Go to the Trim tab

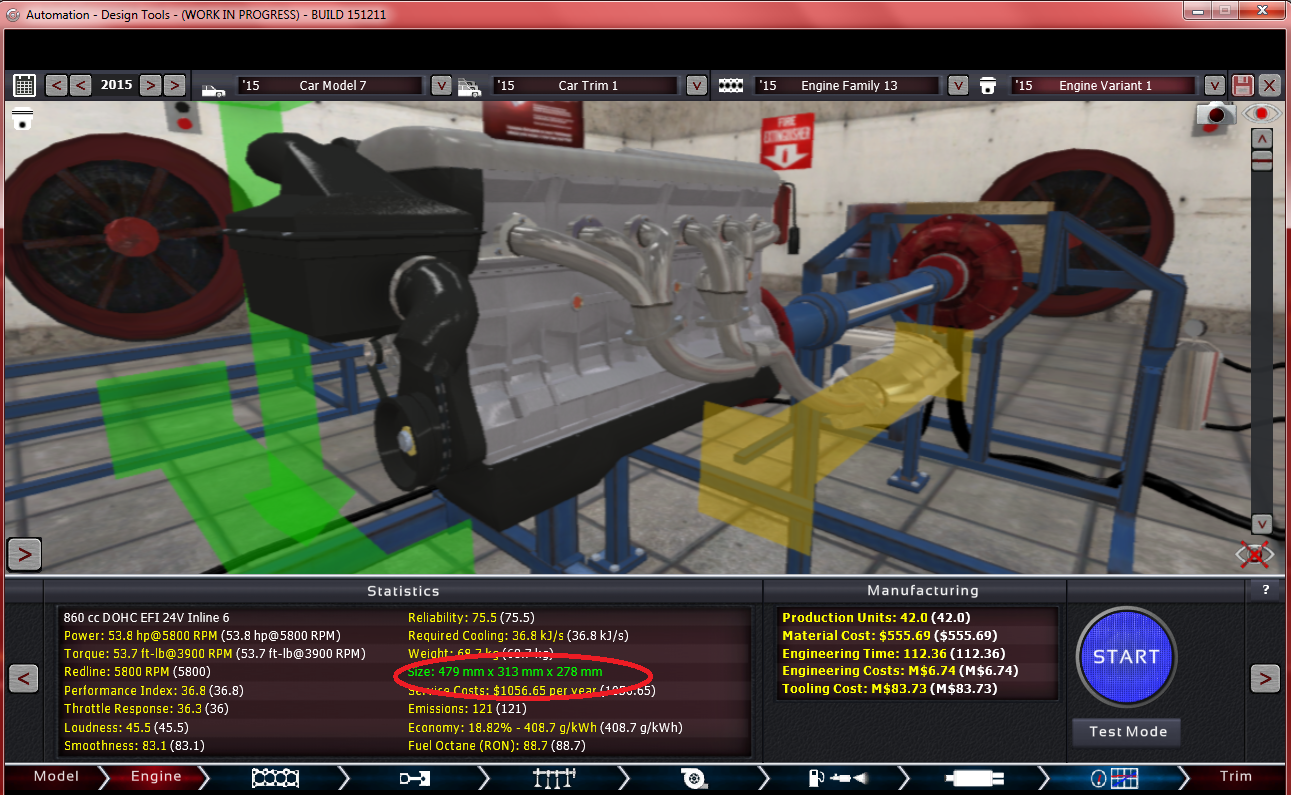(1235, 777)
